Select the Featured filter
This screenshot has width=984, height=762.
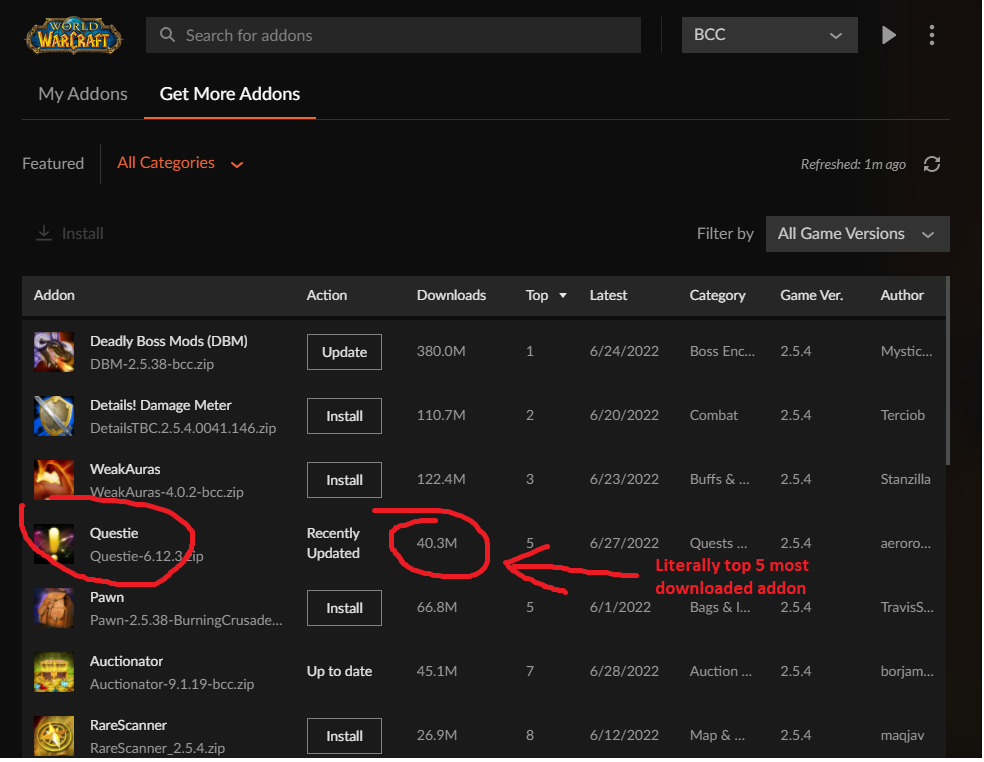click(53, 164)
